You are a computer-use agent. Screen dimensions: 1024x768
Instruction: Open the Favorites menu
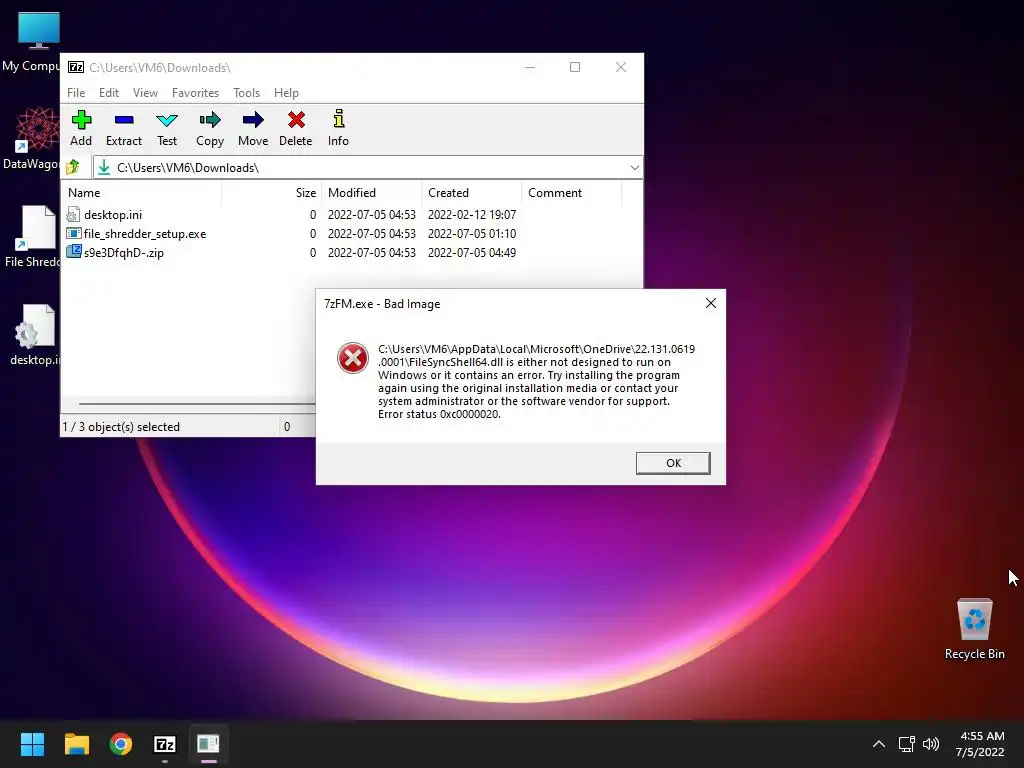coord(195,93)
